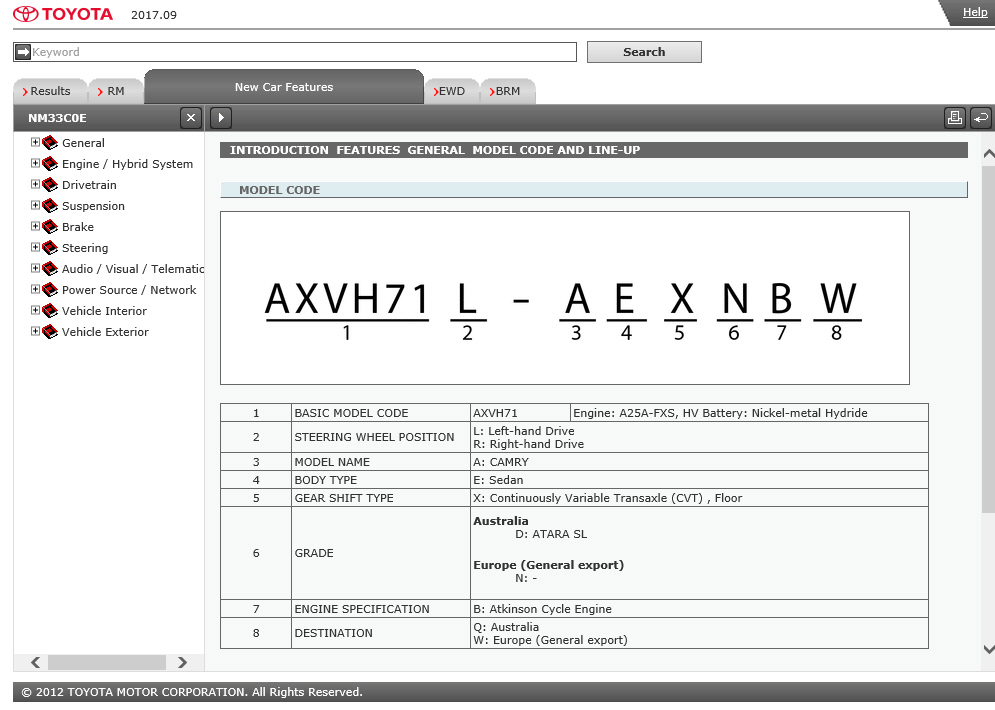Screen dimensions: 995x710
Task: Click the 'E: Sedan' cell
Action: click(x=699, y=480)
